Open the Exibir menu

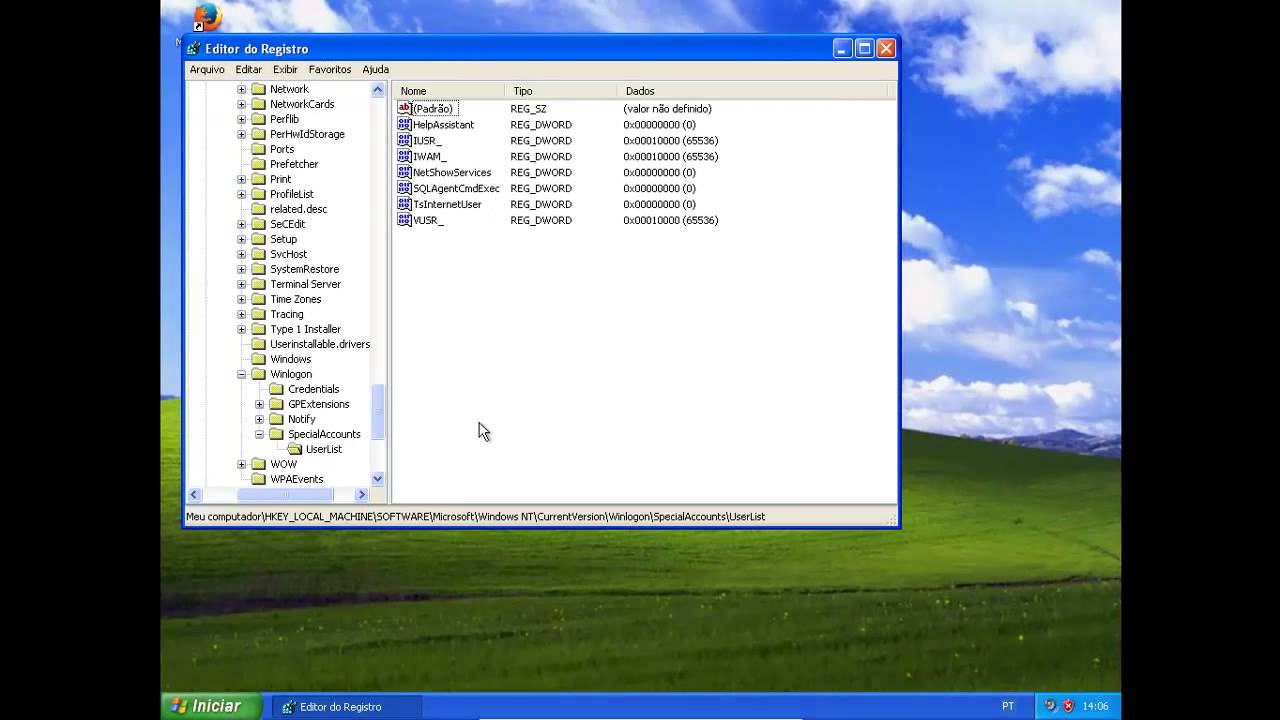(x=285, y=69)
